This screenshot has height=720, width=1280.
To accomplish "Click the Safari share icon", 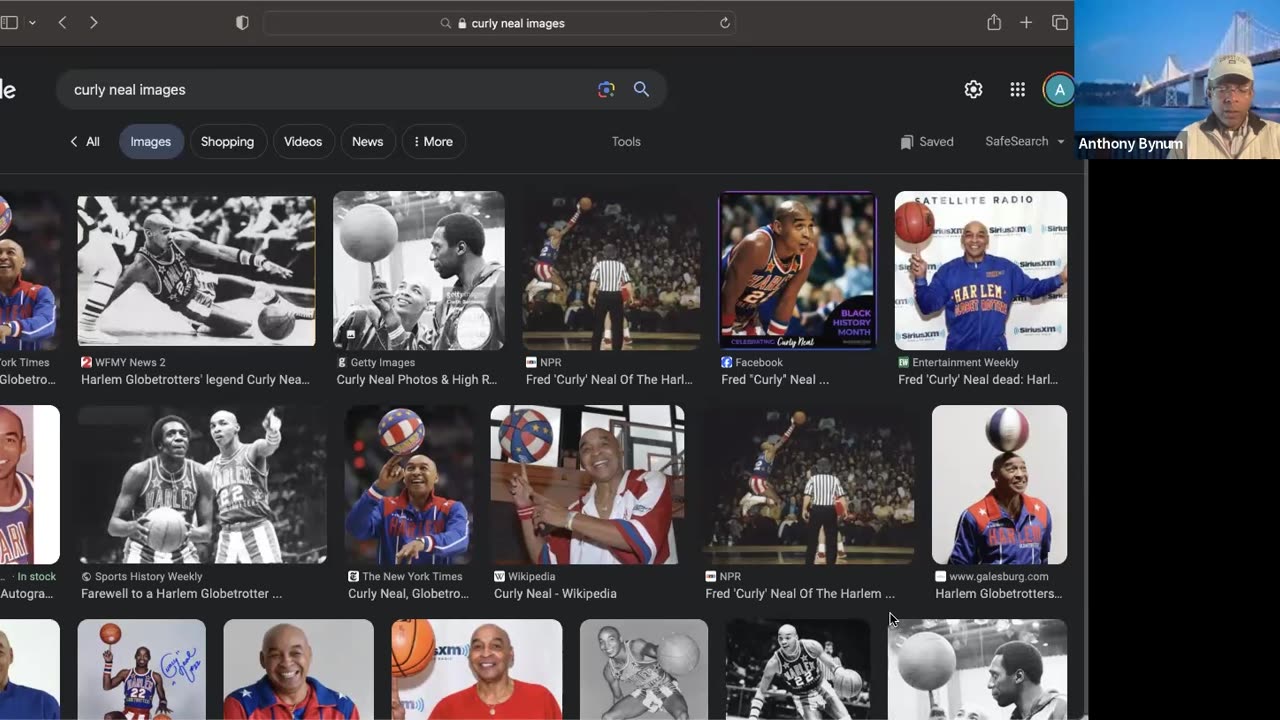I will (x=993, y=23).
